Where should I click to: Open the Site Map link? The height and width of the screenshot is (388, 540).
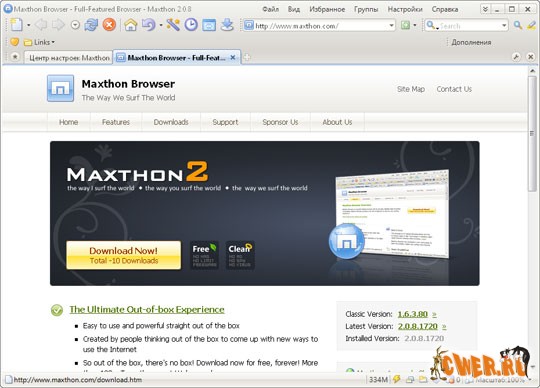pos(411,89)
